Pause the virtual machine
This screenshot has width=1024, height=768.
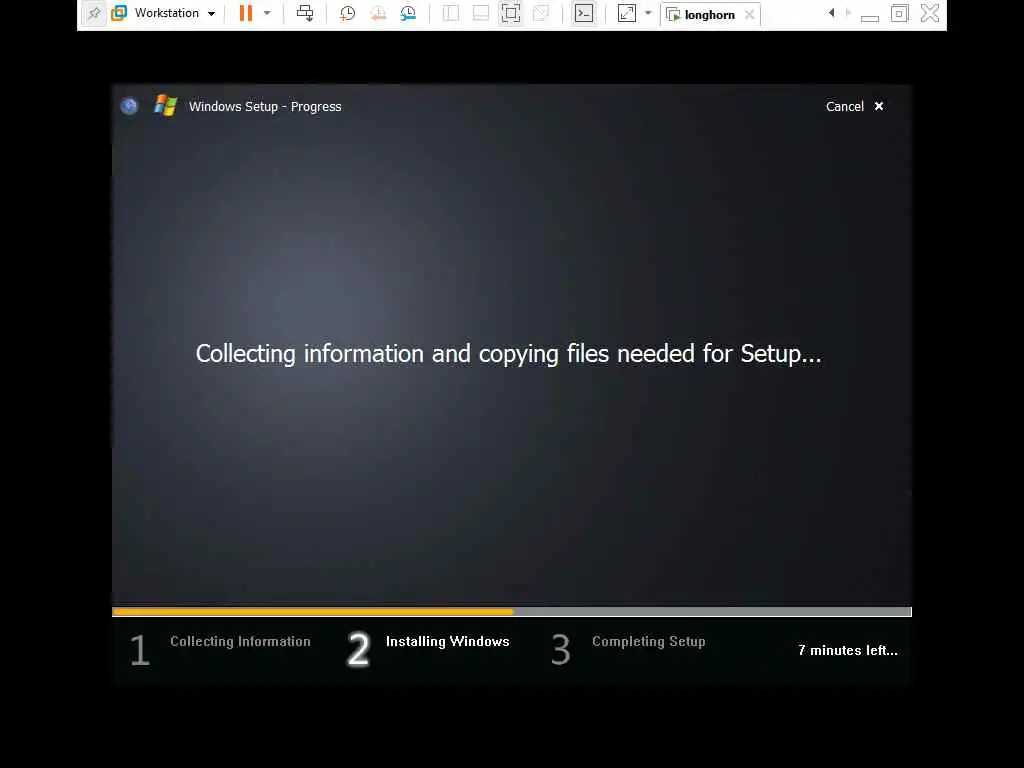246,13
